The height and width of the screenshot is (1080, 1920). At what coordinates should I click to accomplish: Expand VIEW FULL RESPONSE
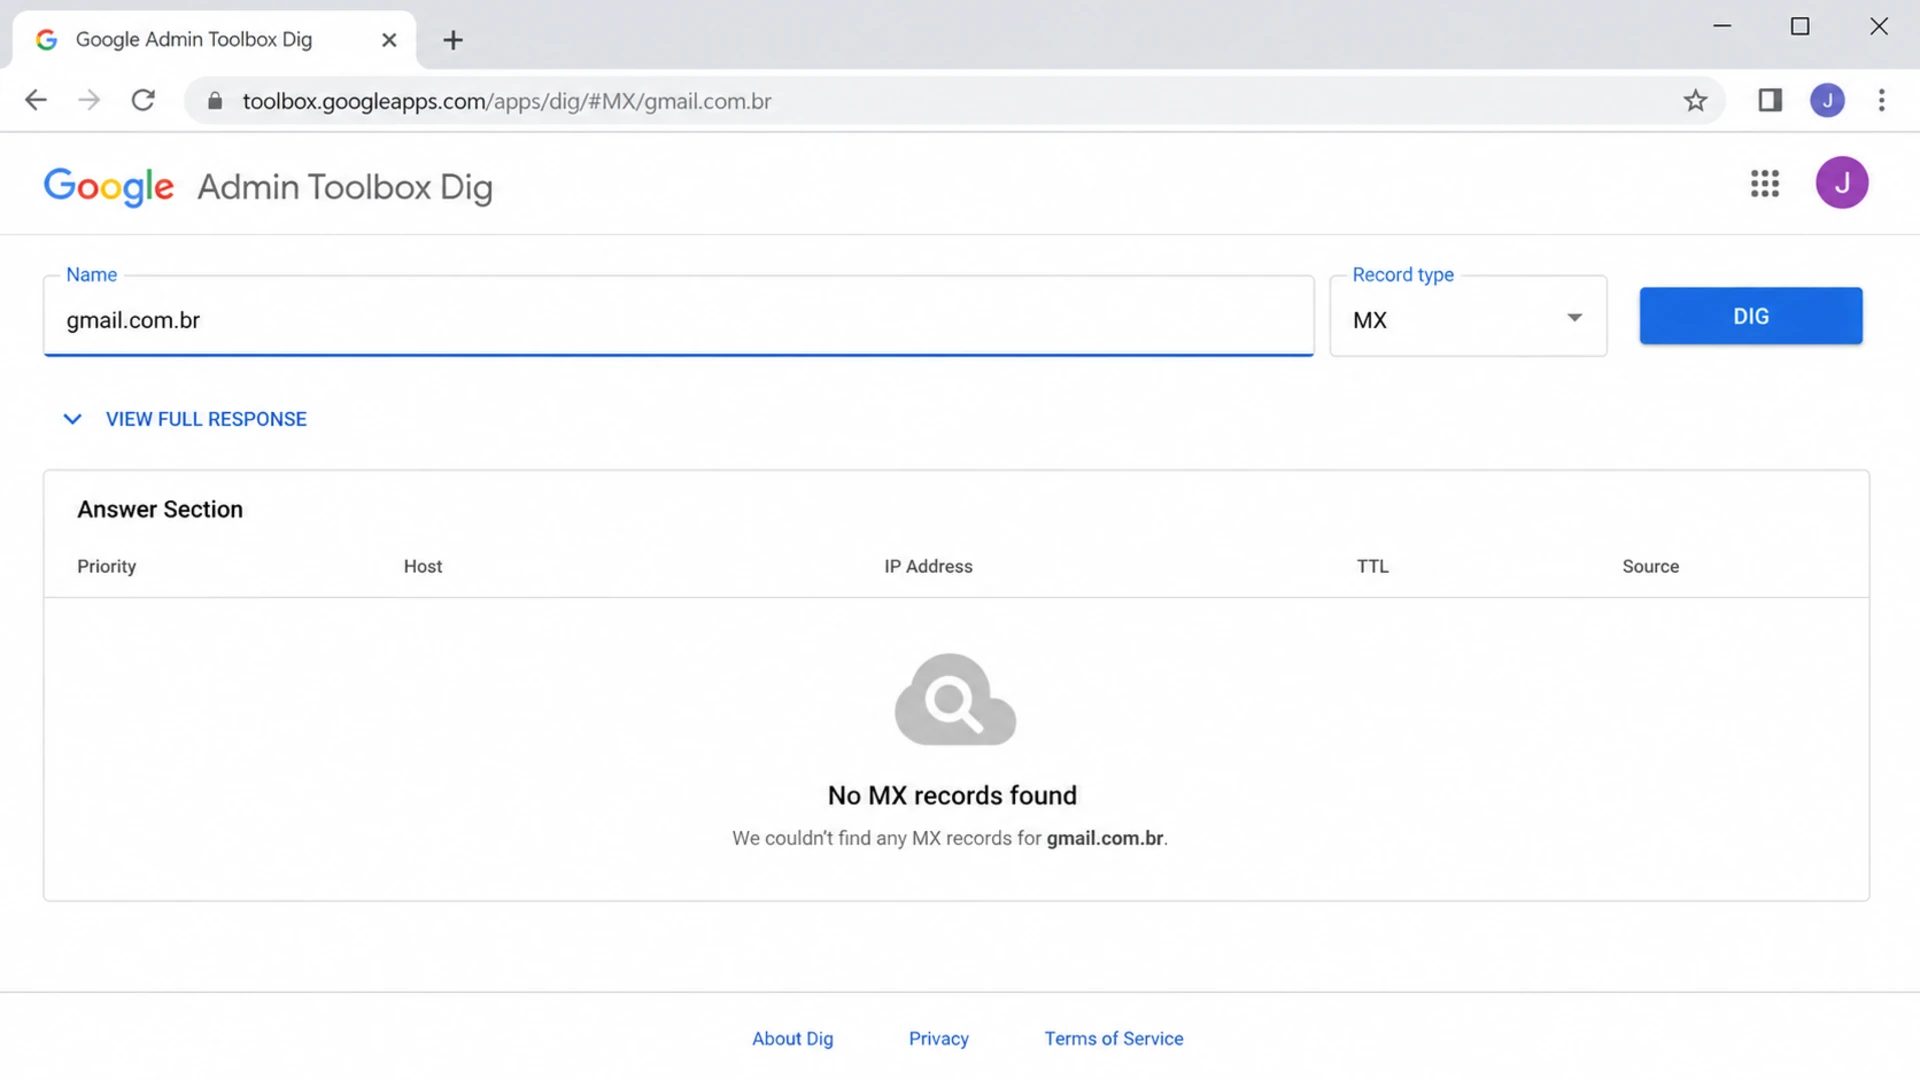(185, 419)
